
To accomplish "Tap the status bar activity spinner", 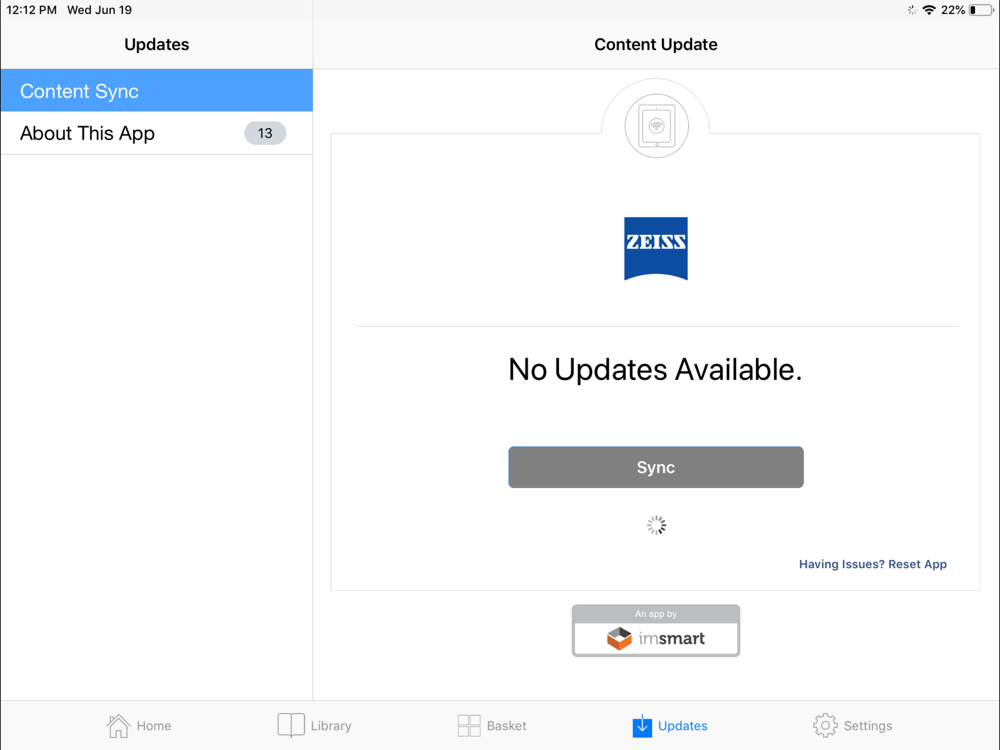I will pyautogui.click(x=912, y=10).
